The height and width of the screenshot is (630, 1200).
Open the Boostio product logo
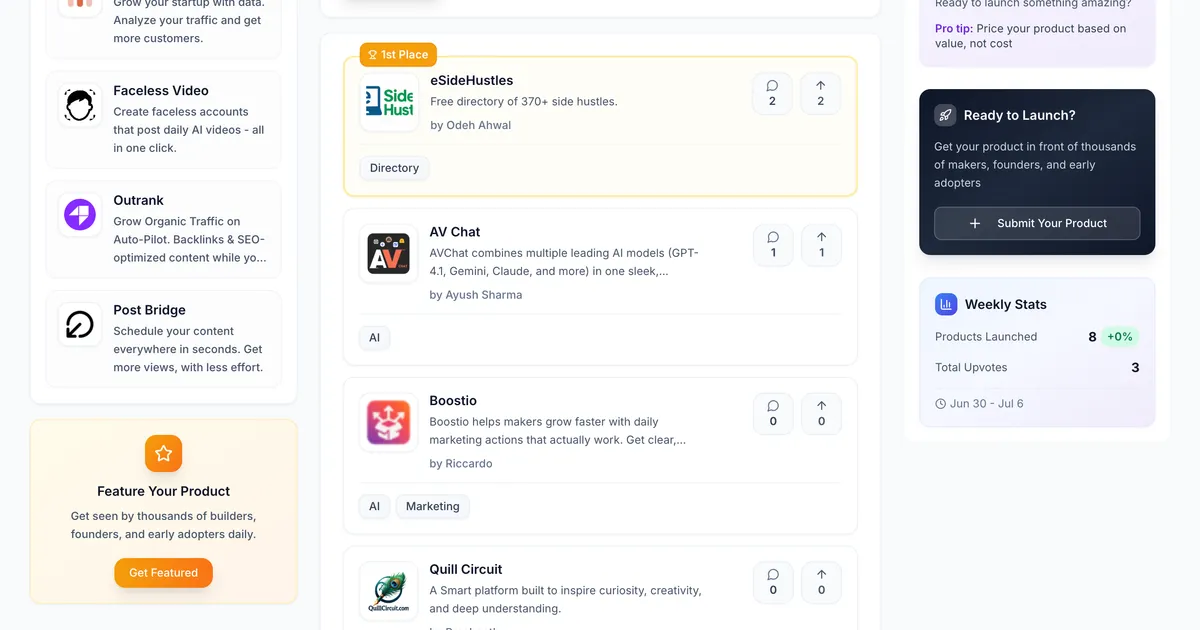(x=388, y=424)
